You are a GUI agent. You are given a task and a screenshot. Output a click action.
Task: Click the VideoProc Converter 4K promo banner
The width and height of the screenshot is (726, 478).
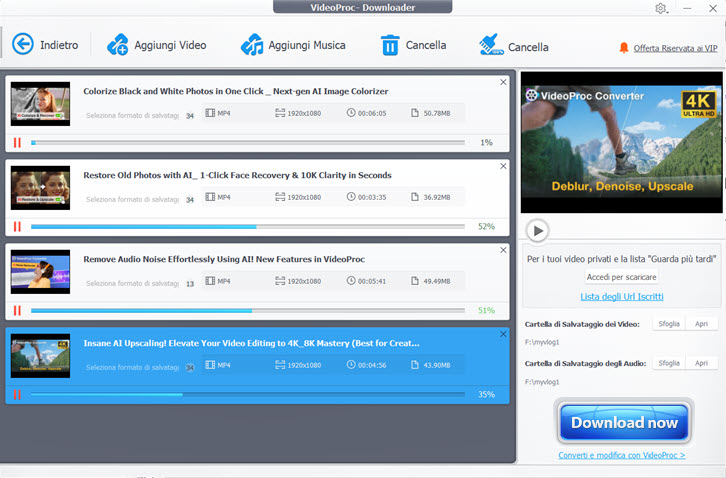tap(621, 142)
